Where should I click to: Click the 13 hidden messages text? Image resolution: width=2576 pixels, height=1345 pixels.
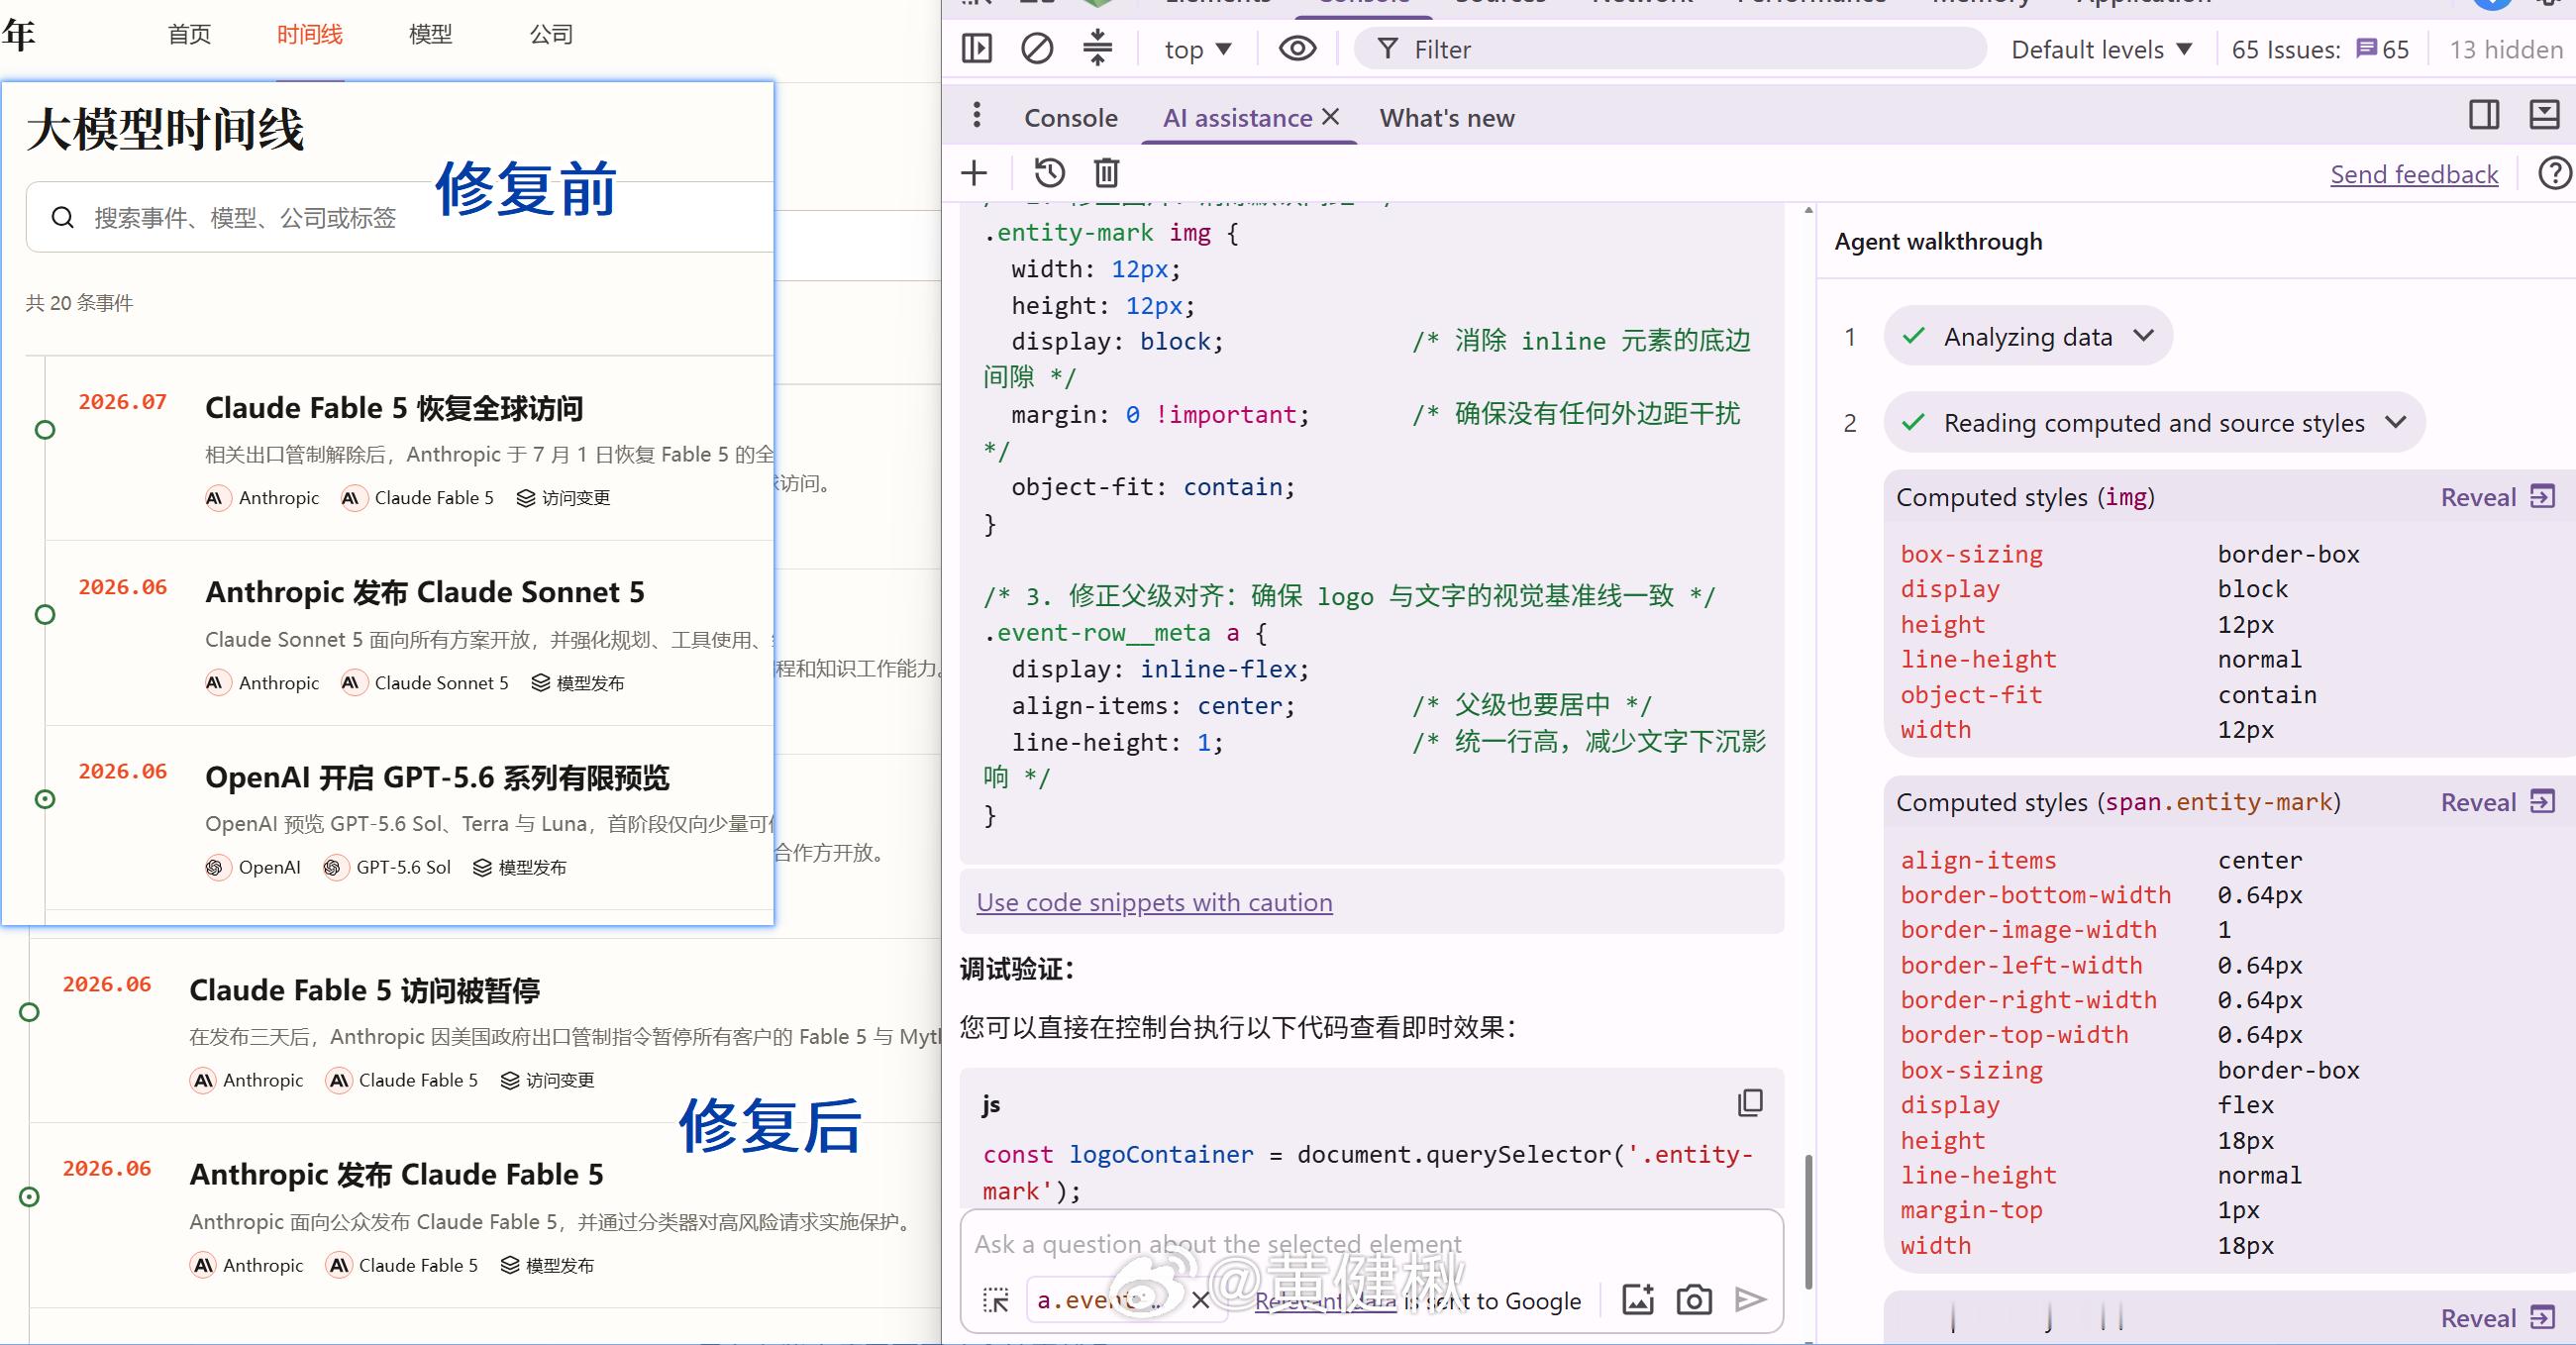coord(2505,49)
